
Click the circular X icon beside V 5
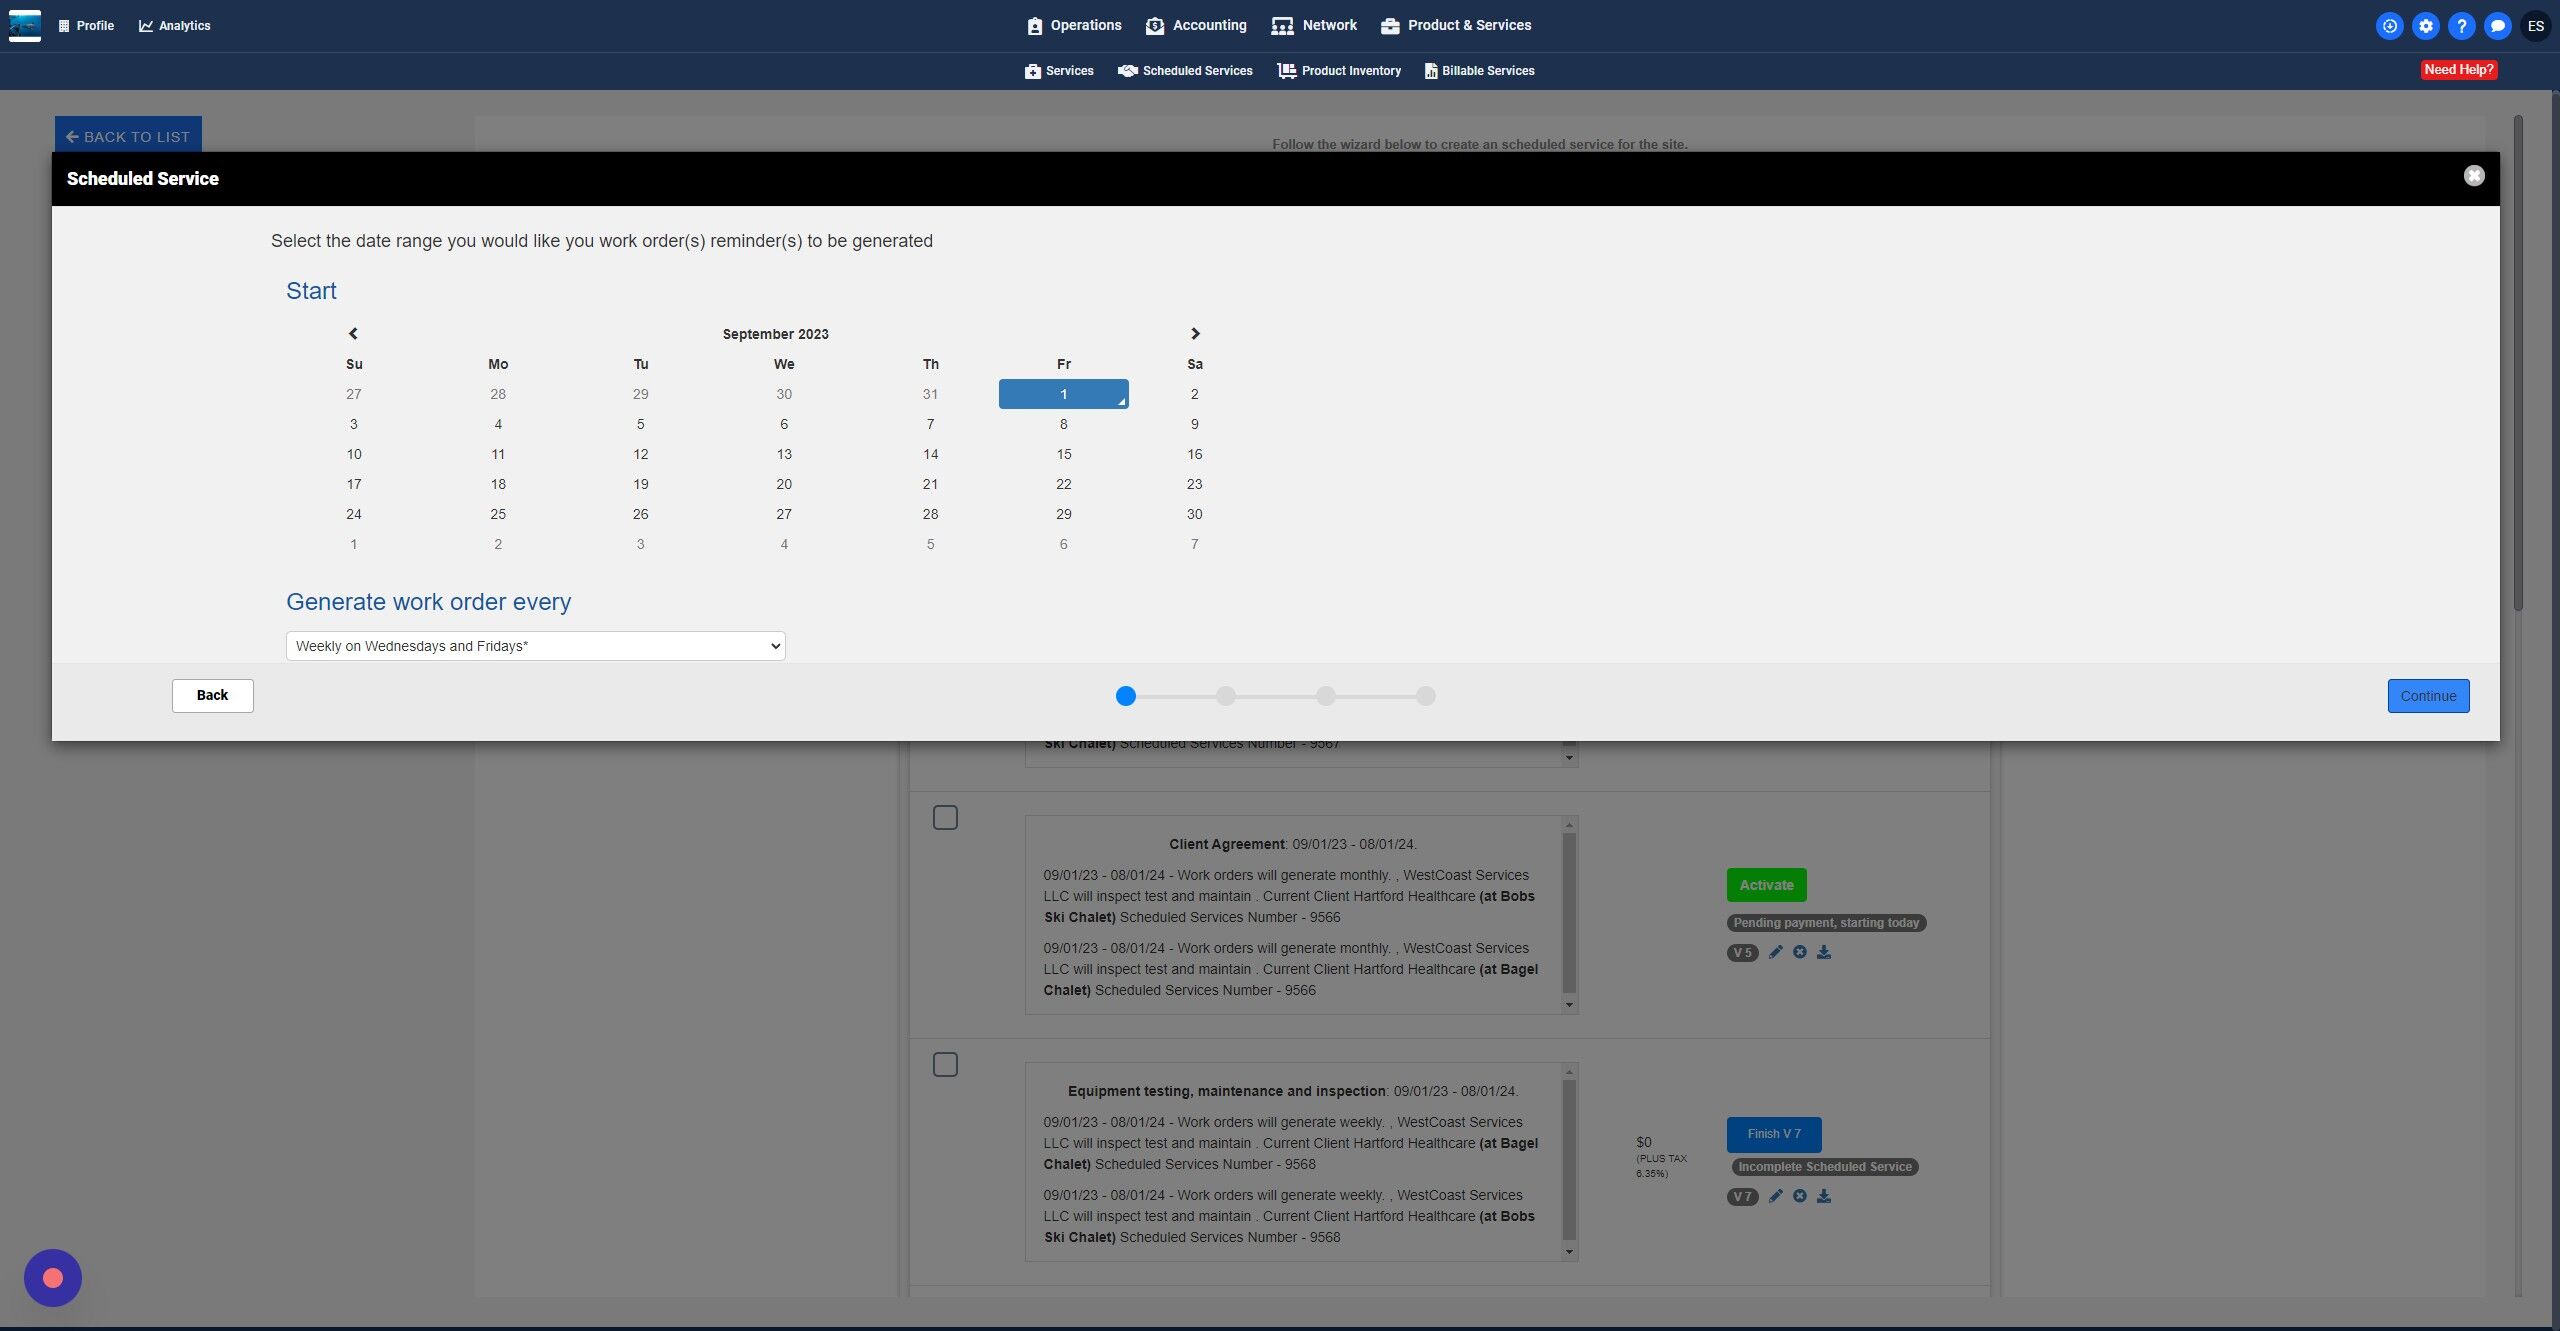pyautogui.click(x=1799, y=952)
